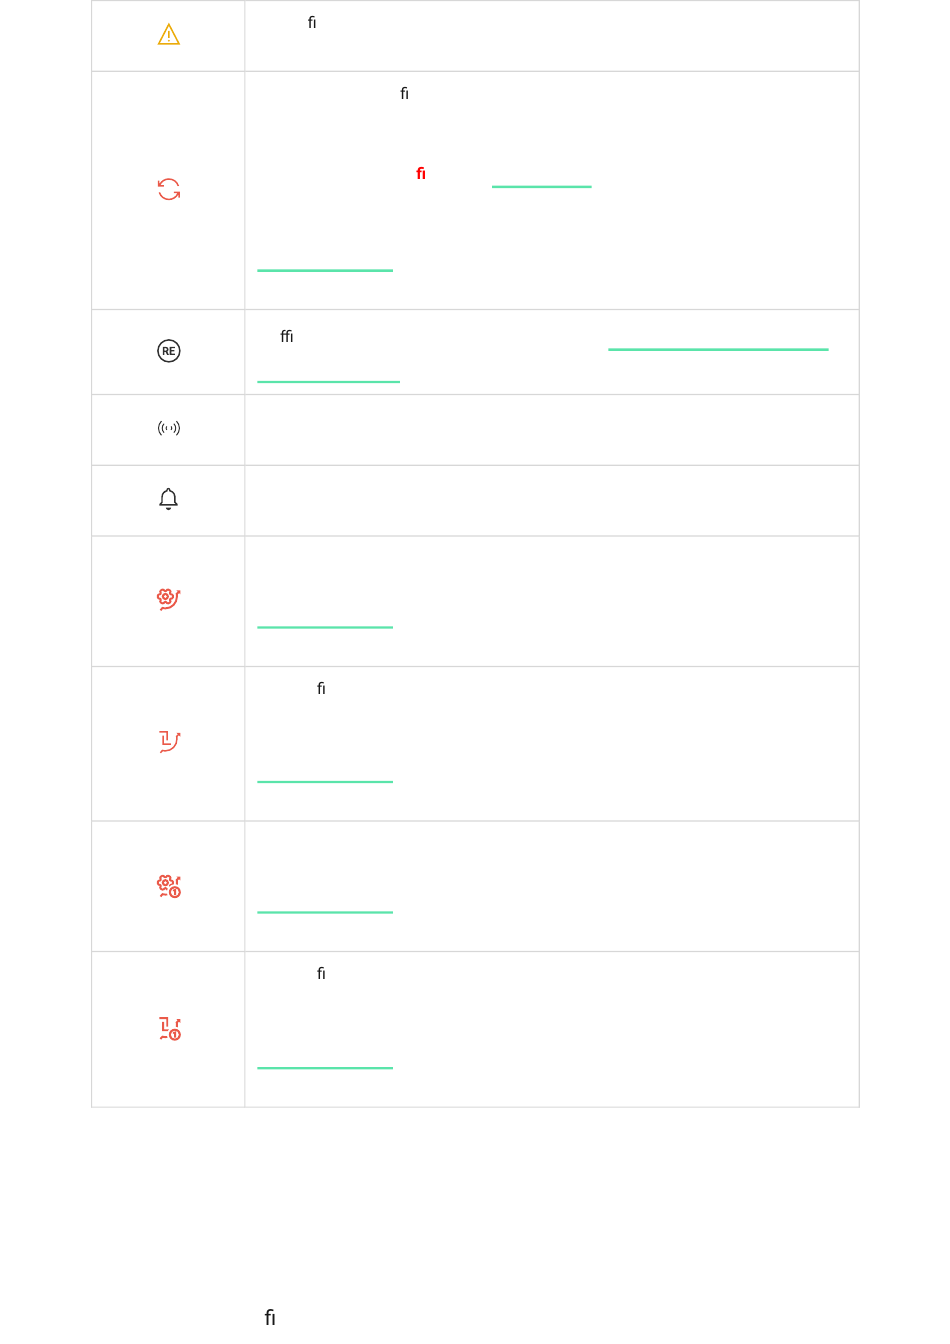
Task: Click the red circular sync arrows icon
Action: tap(169, 190)
